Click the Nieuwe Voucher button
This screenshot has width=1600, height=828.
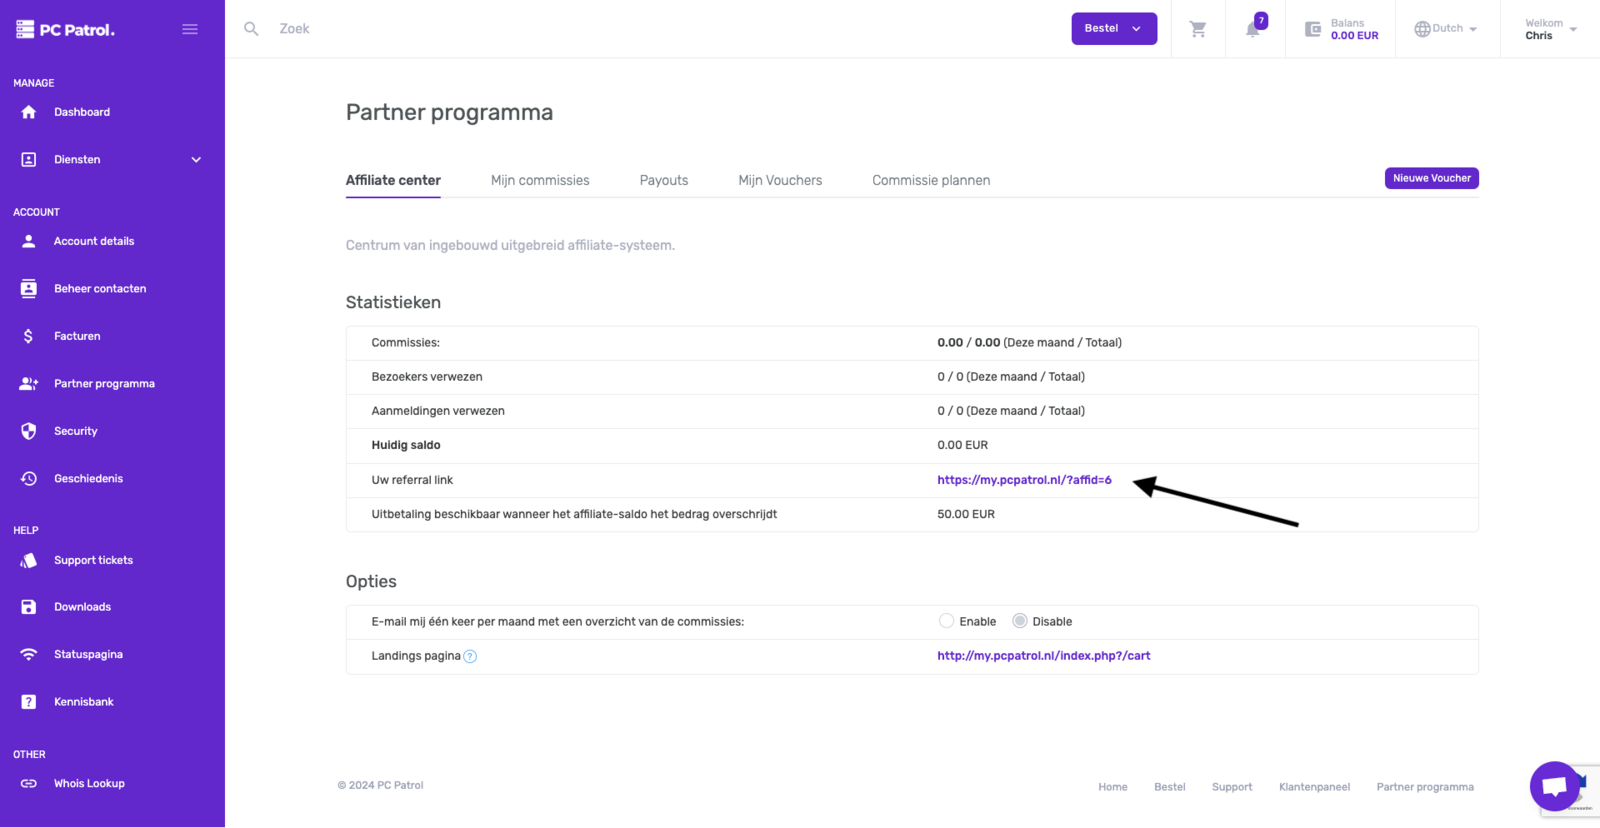(1431, 178)
